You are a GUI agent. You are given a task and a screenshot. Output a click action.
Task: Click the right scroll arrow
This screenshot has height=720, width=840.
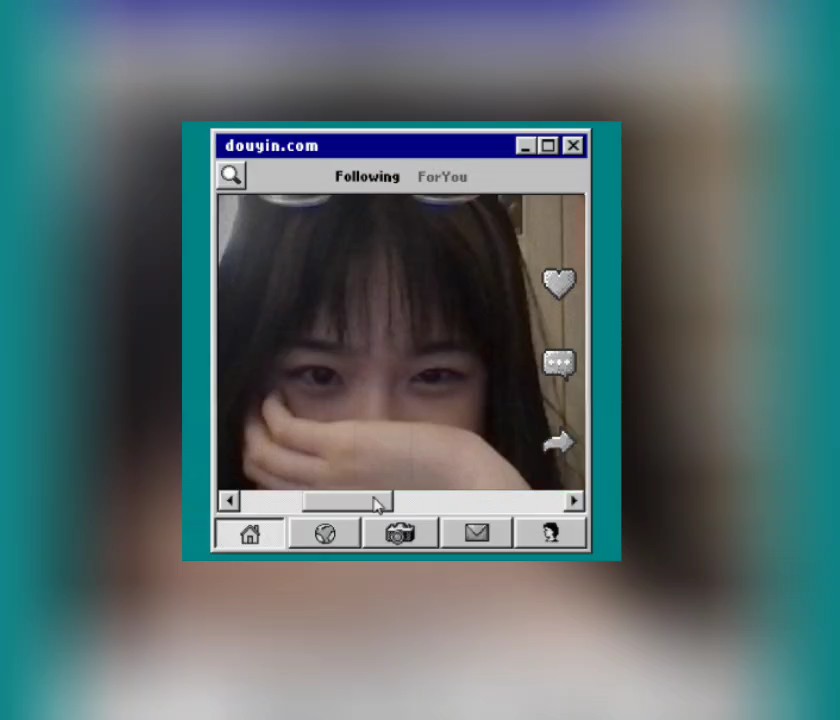click(574, 501)
